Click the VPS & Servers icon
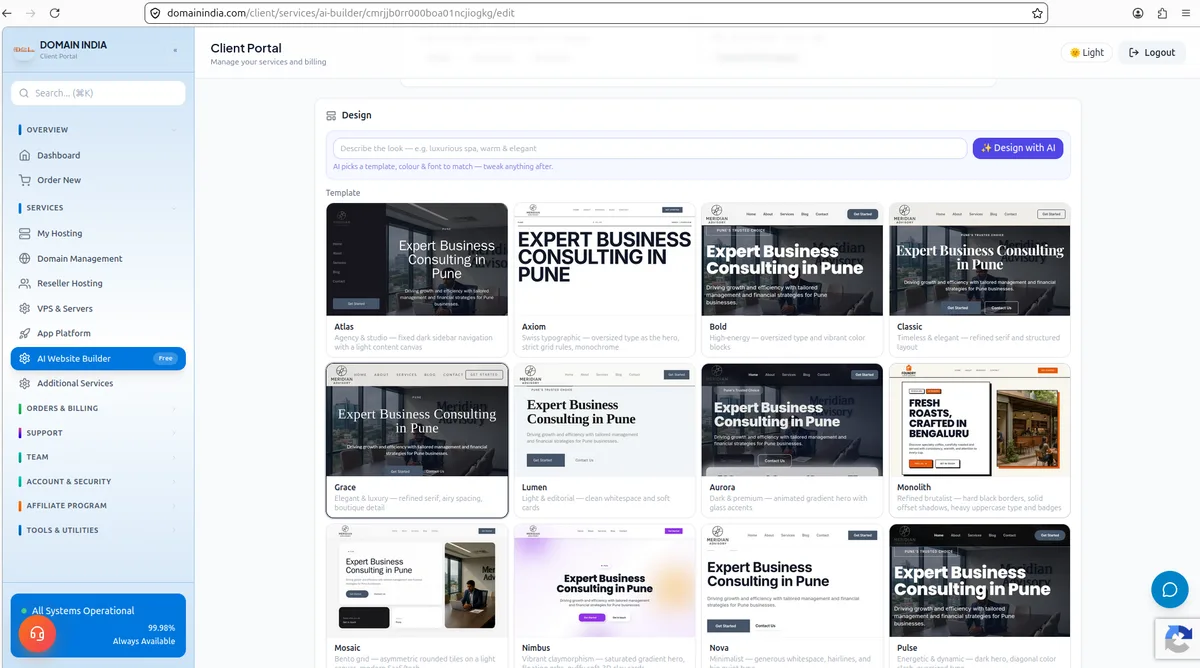 point(25,308)
